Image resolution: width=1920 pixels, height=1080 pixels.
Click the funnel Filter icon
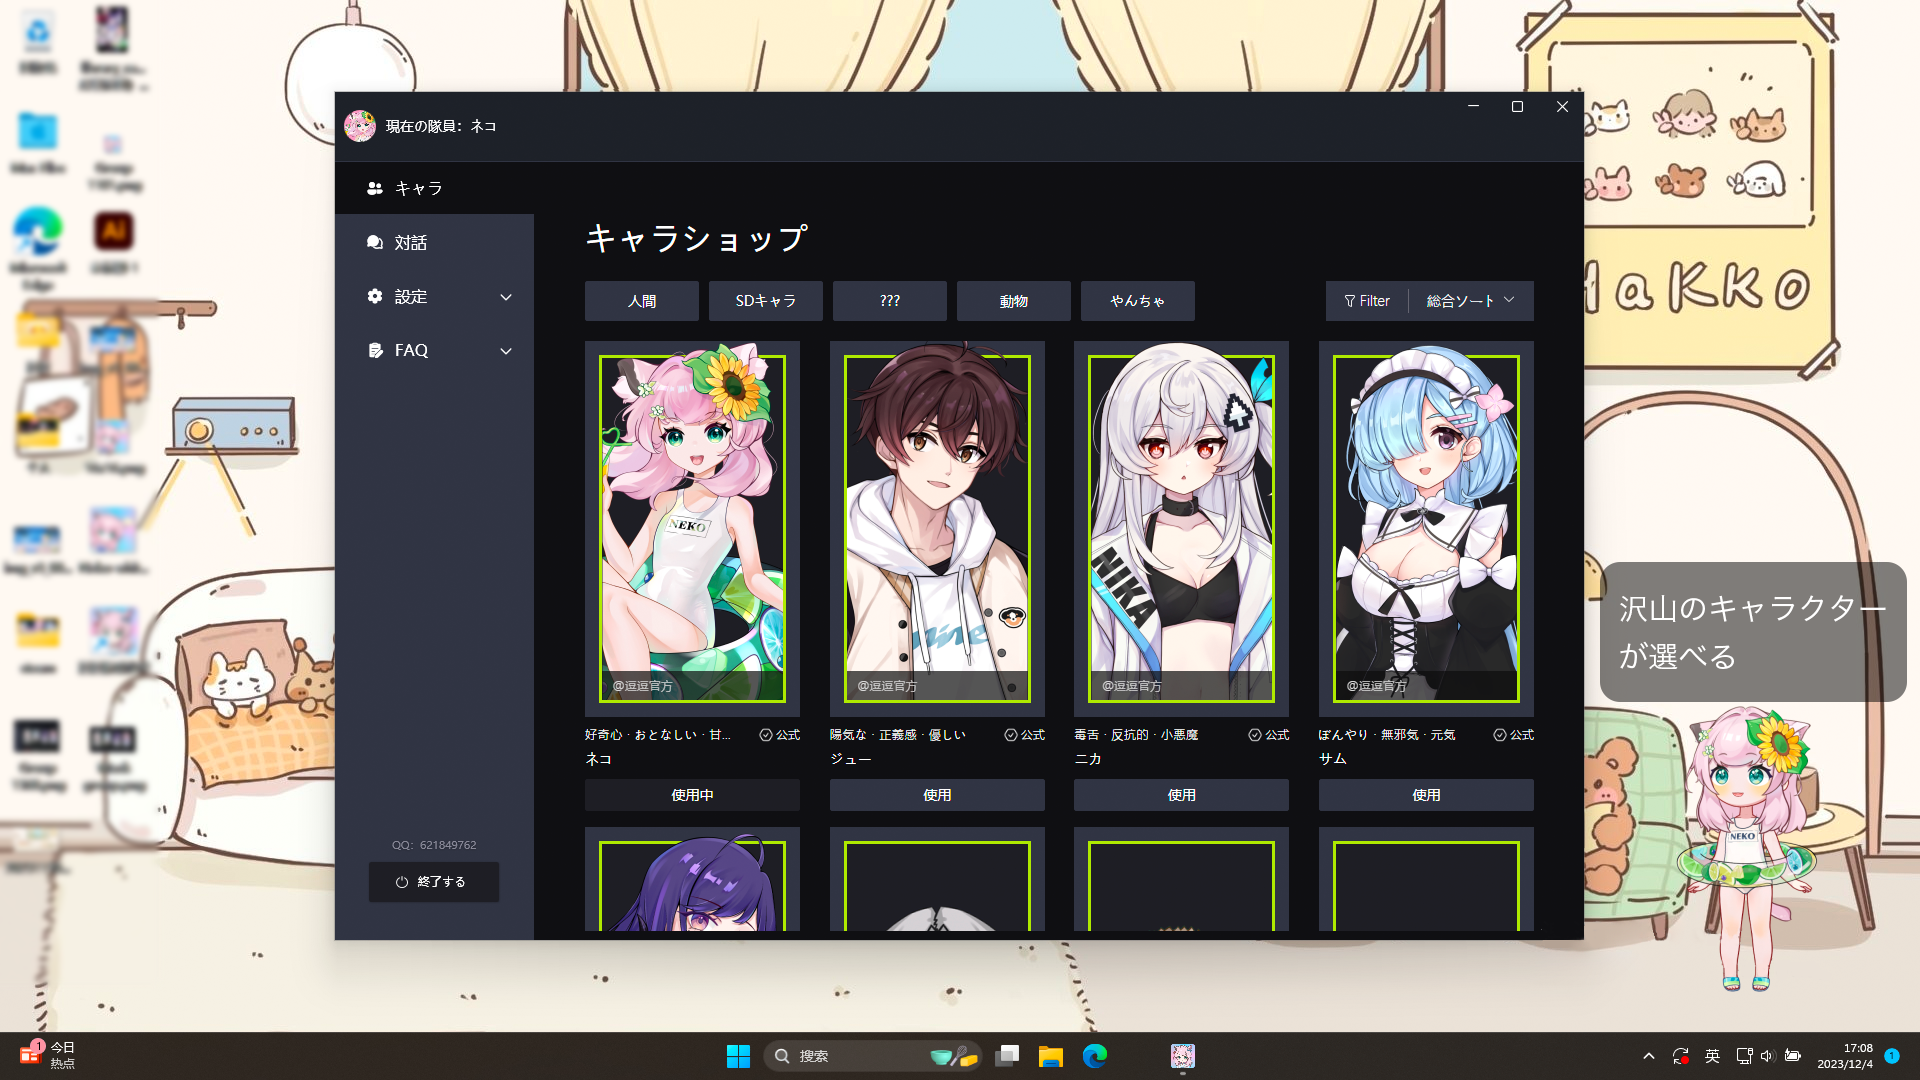point(1350,301)
